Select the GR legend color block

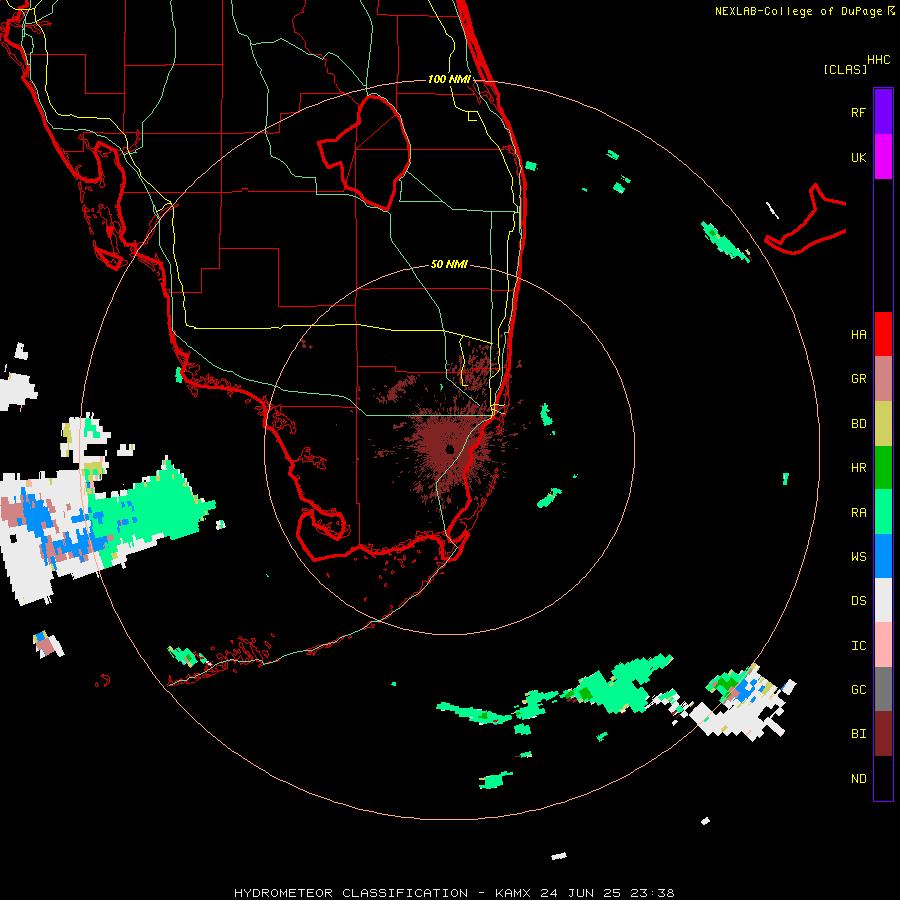pyautogui.click(x=883, y=379)
